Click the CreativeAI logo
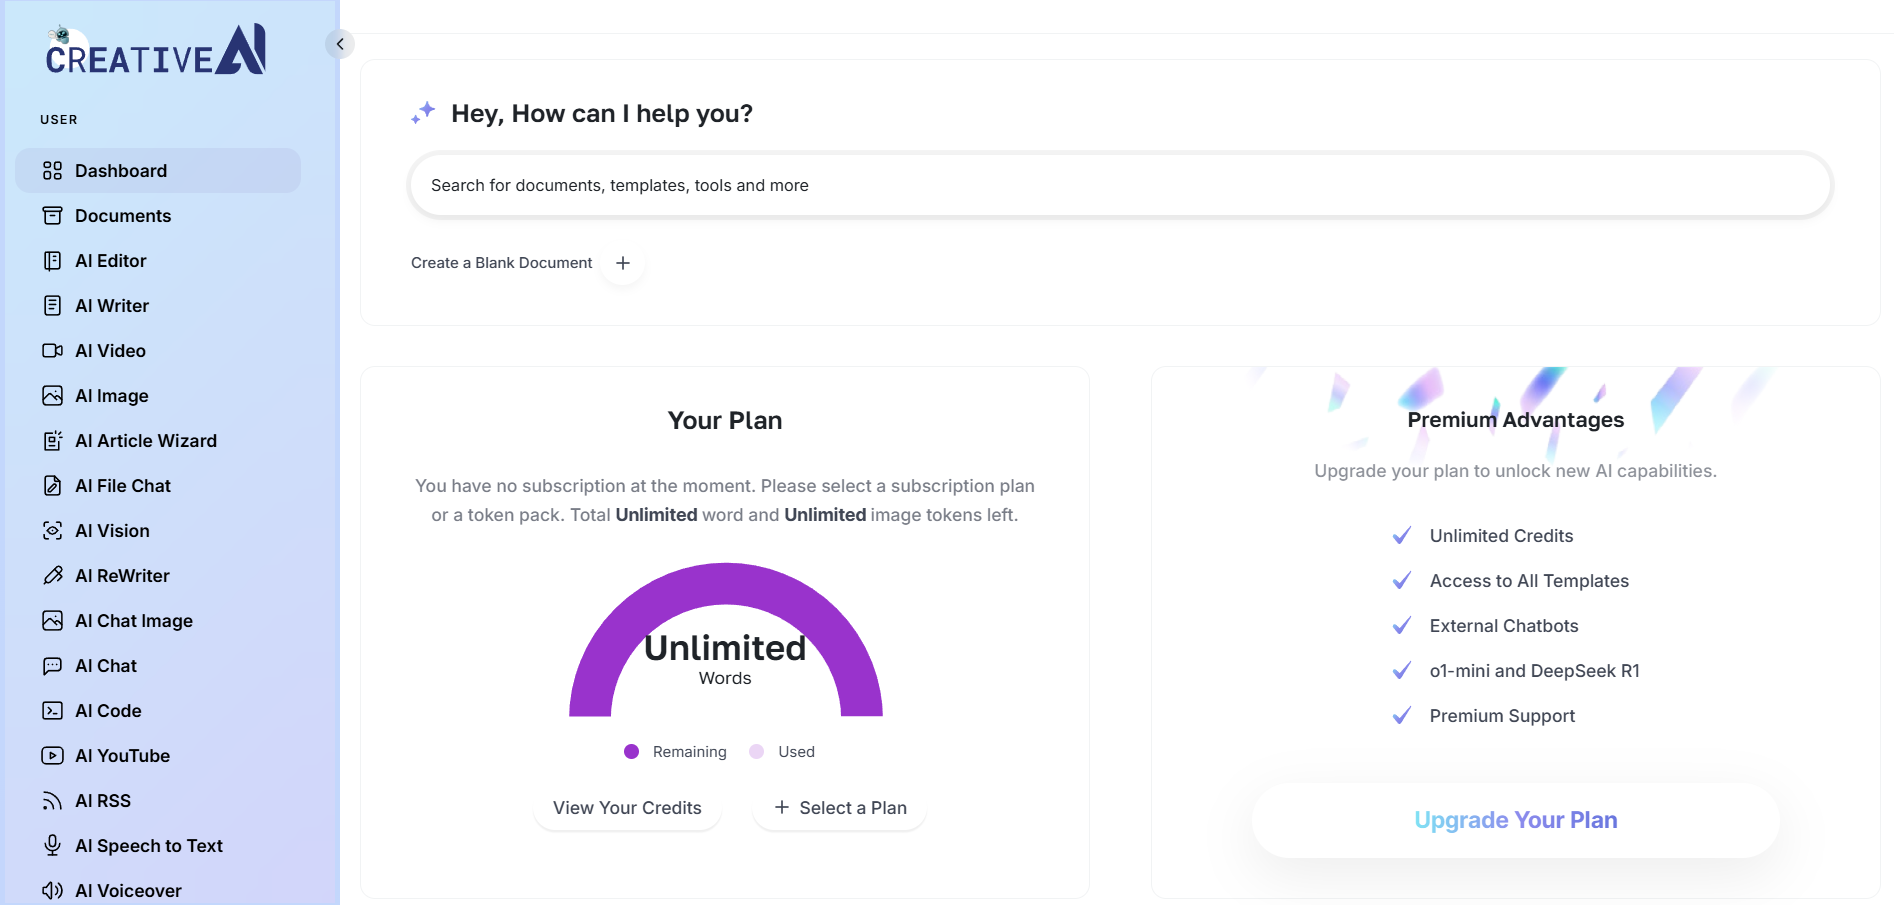The width and height of the screenshot is (1894, 905). [156, 50]
